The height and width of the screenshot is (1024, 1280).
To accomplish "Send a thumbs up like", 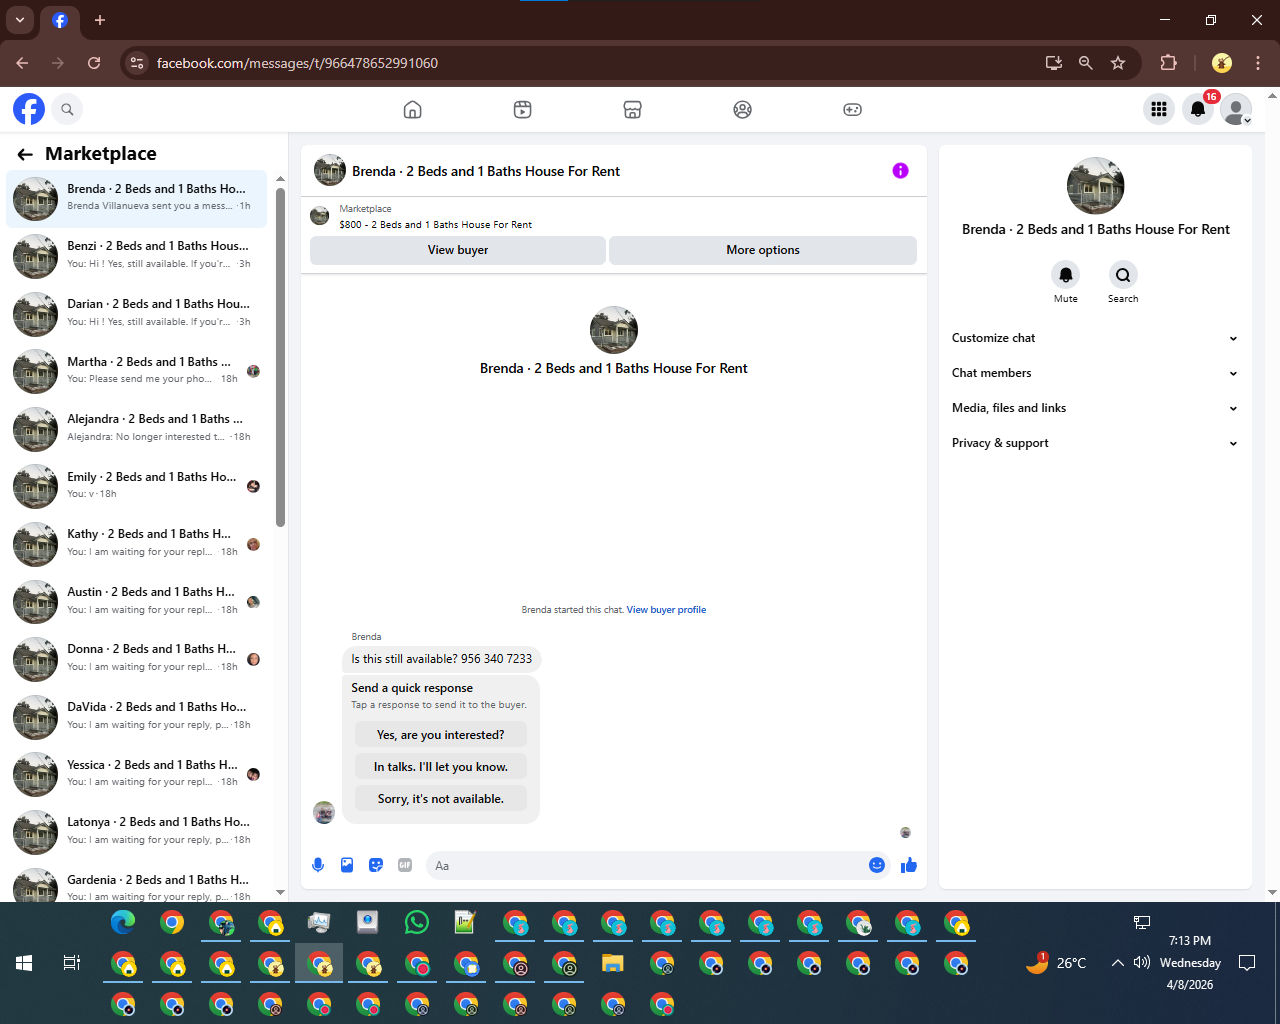I will (908, 865).
